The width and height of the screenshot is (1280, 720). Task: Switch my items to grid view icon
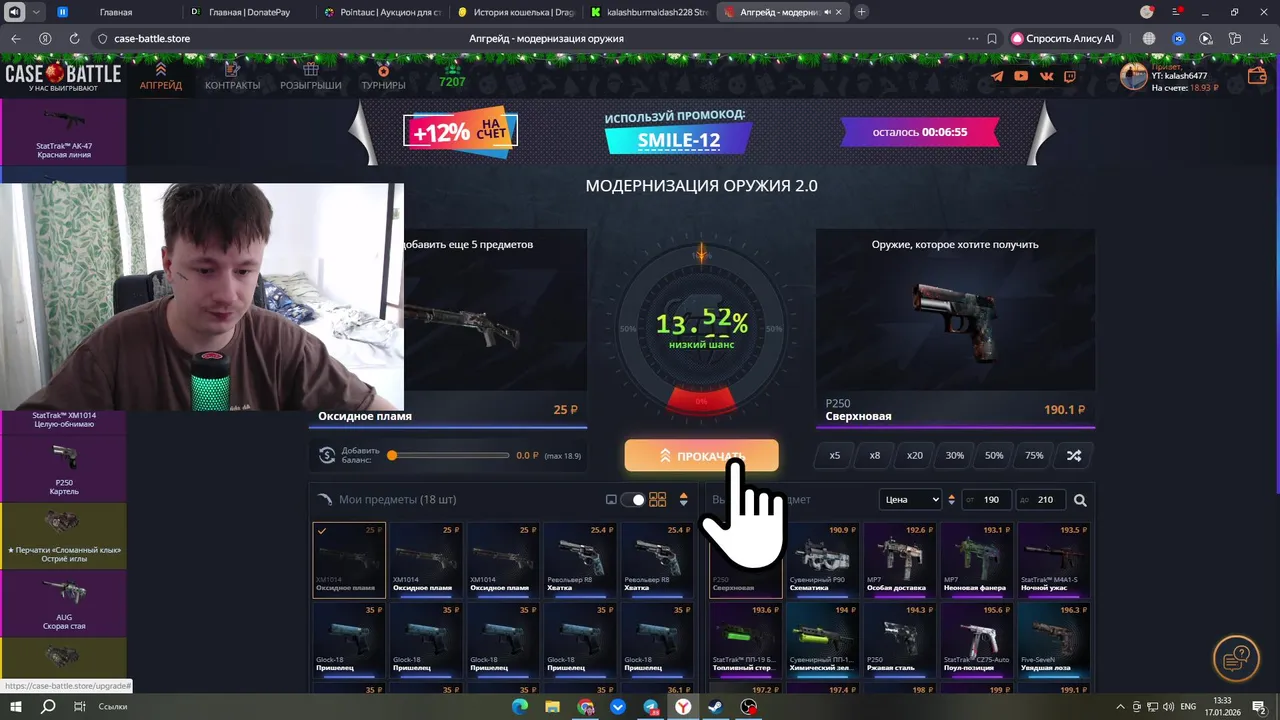pyautogui.click(x=657, y=499)
